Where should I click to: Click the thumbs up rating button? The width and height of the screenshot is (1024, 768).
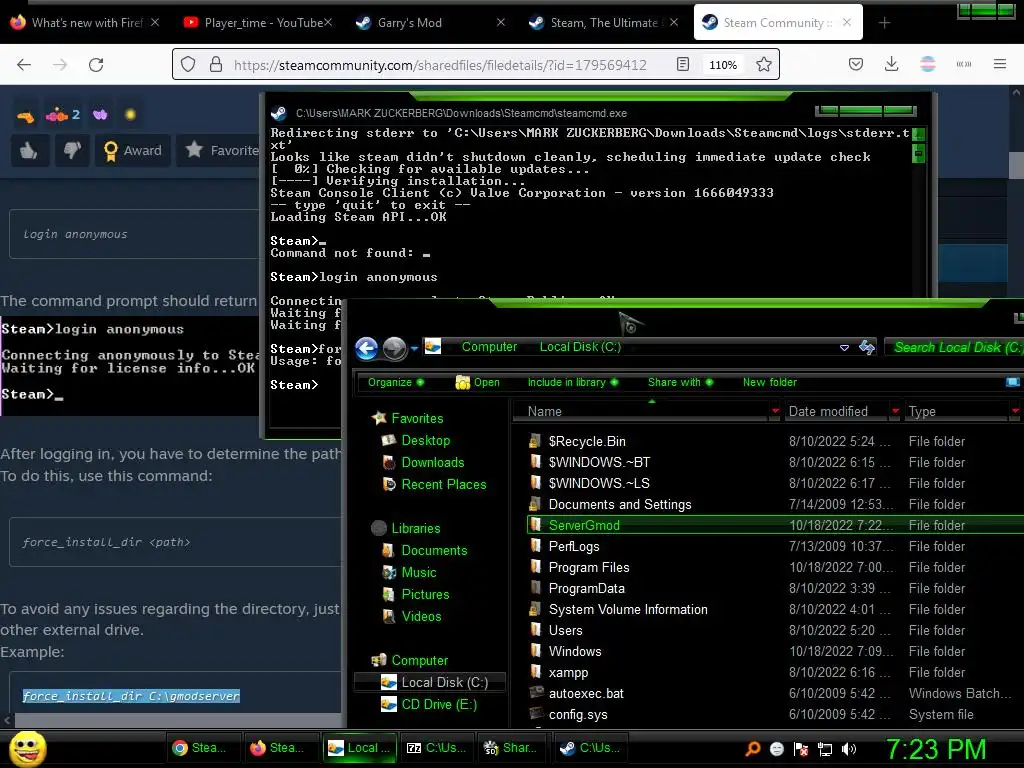pyautogui.click(x=29, y=150)
